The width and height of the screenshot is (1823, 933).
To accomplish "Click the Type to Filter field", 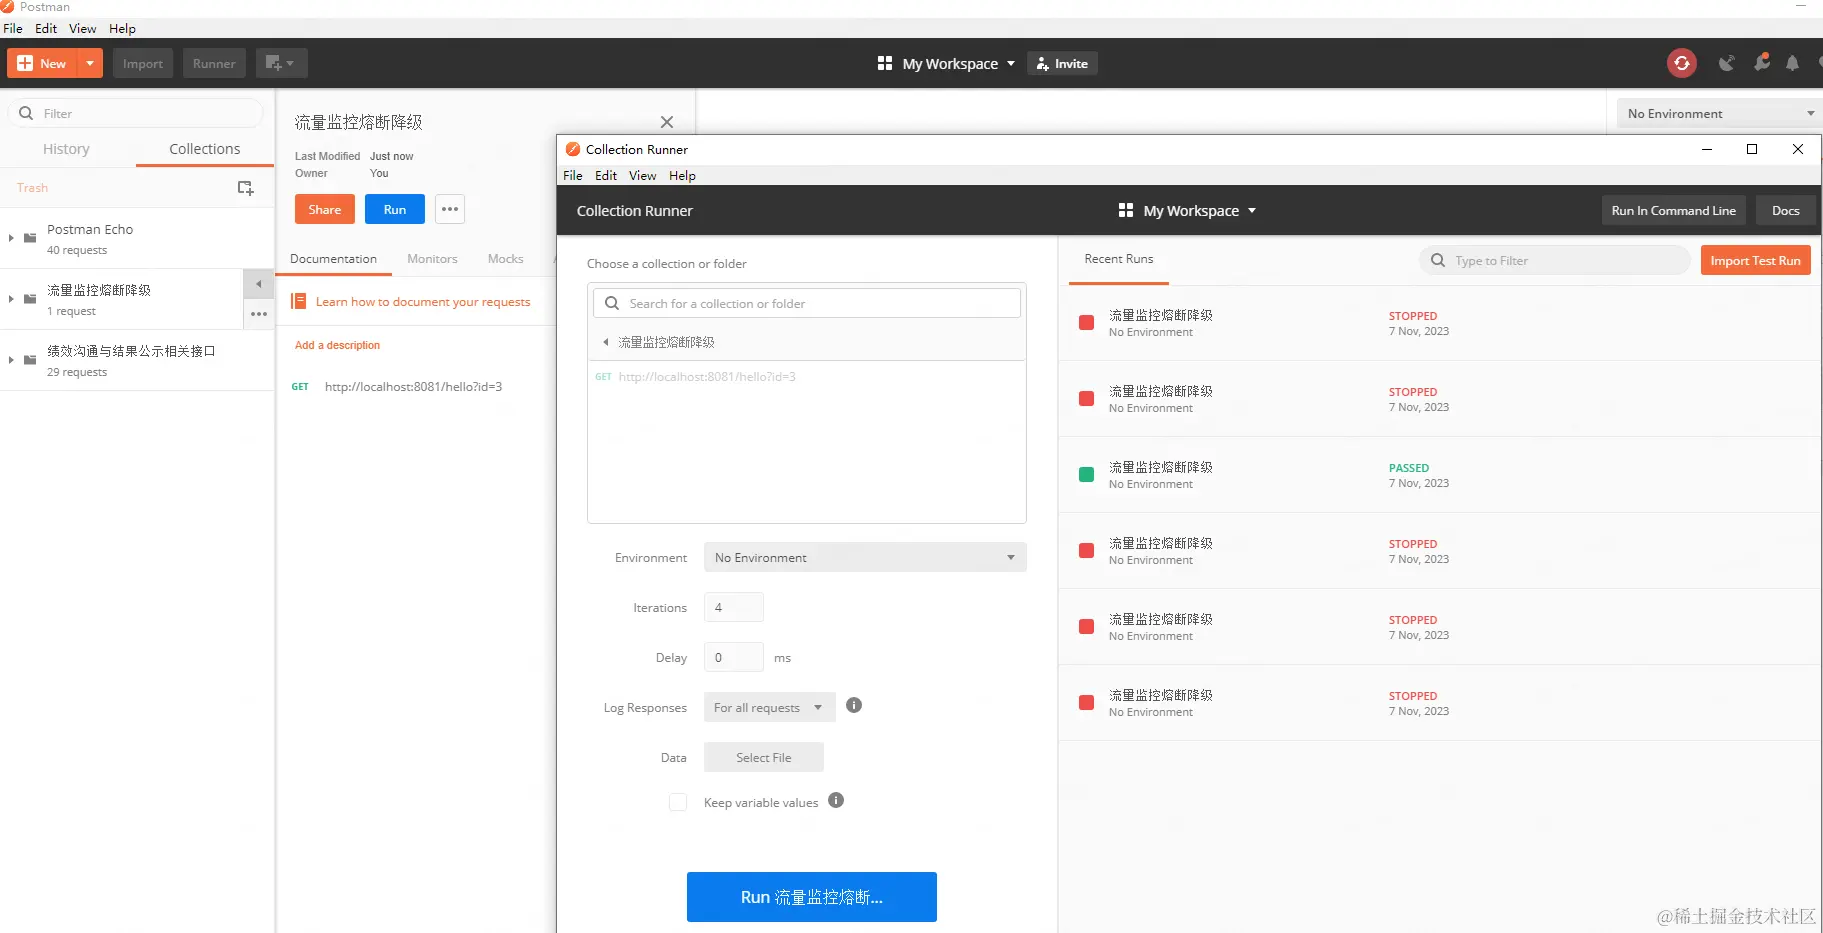I will coord(1555,260).
